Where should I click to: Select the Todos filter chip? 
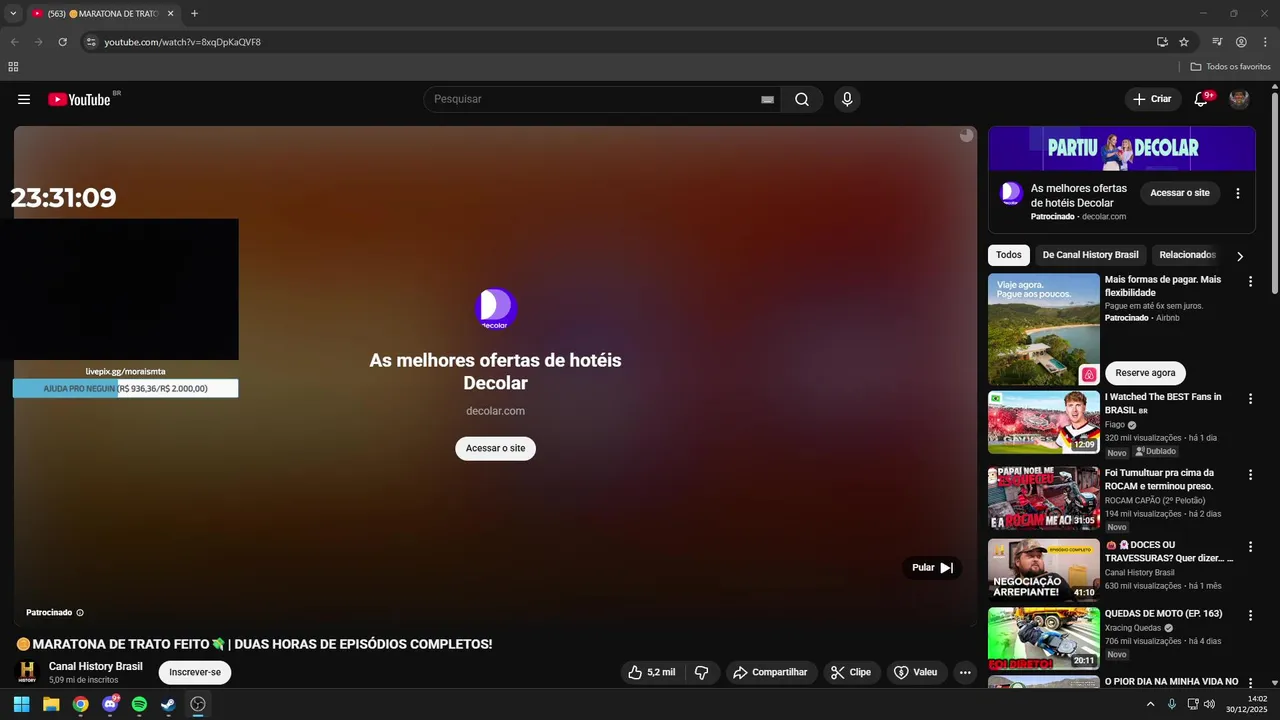point(1009,255)
